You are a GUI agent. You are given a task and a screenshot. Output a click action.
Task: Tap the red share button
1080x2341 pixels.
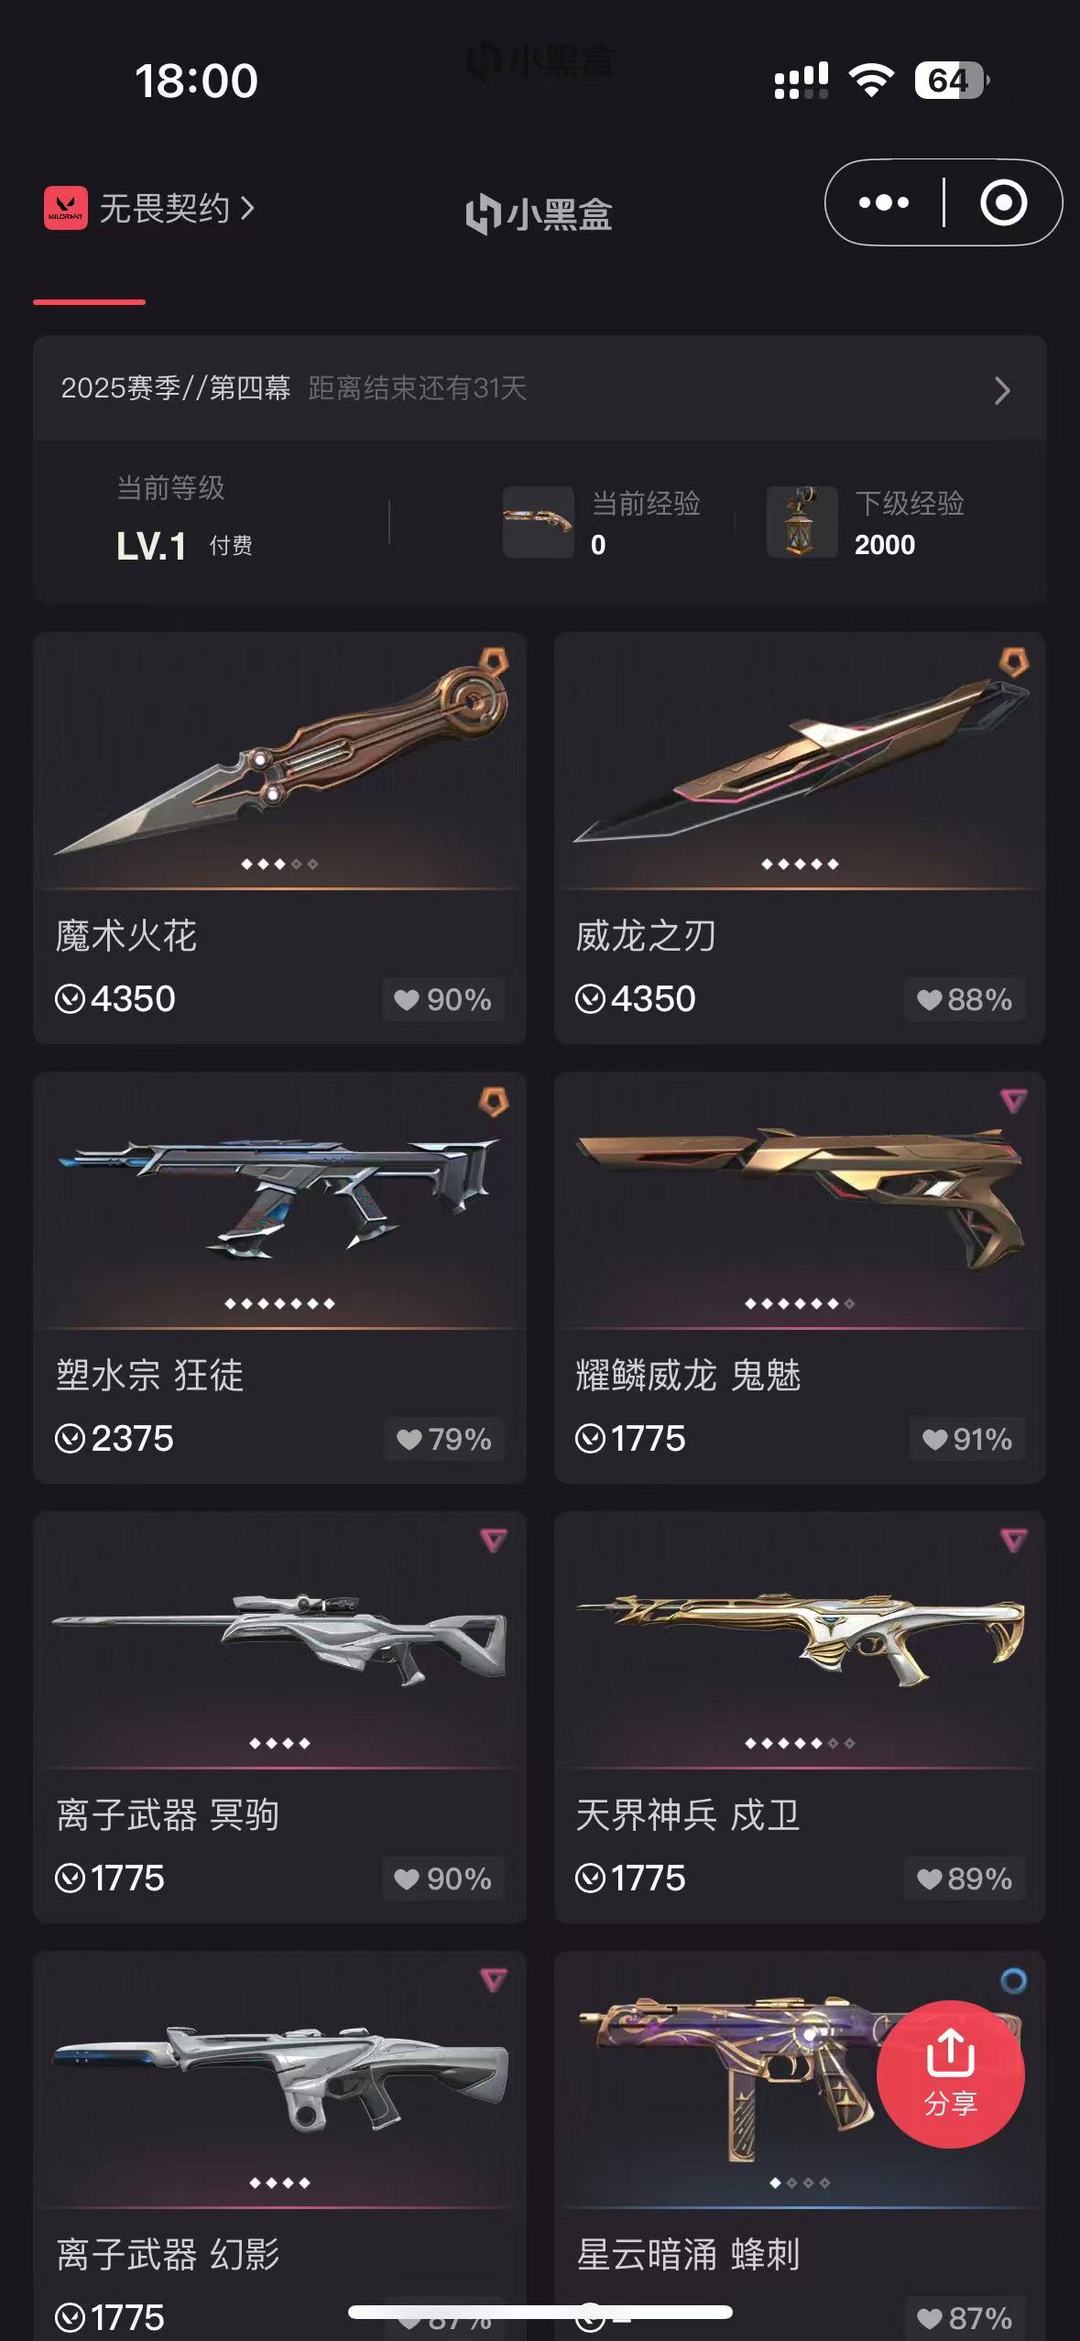click(x=950, y=2074)
